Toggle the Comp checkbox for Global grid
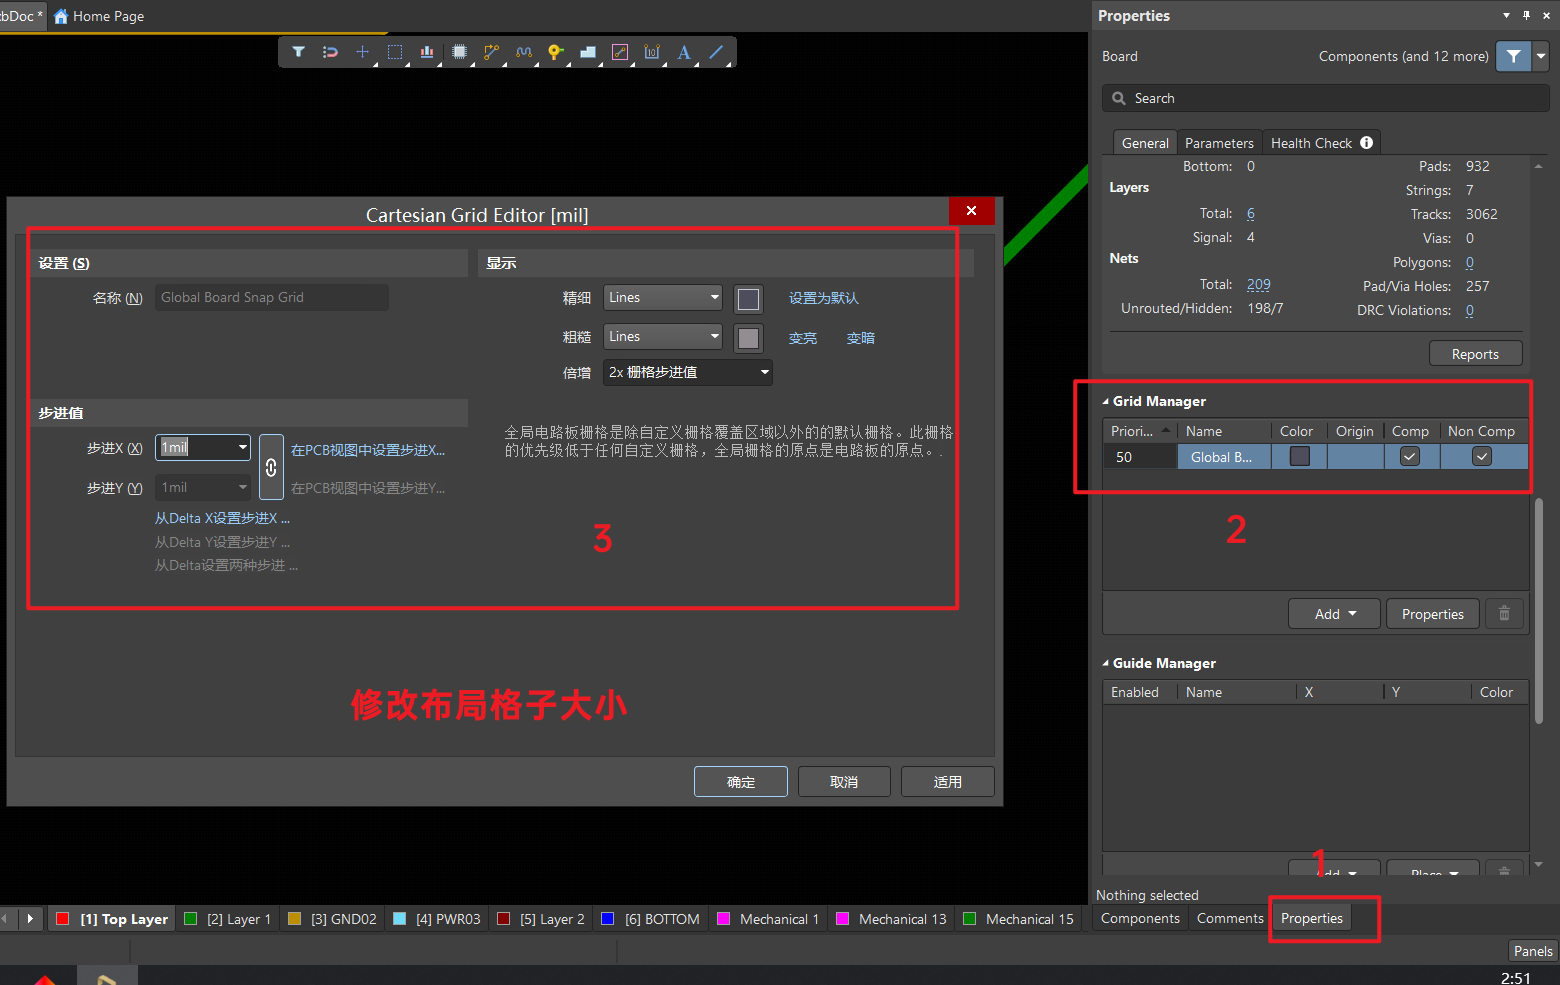The image size is (1560, 985). click(1410, 457)
